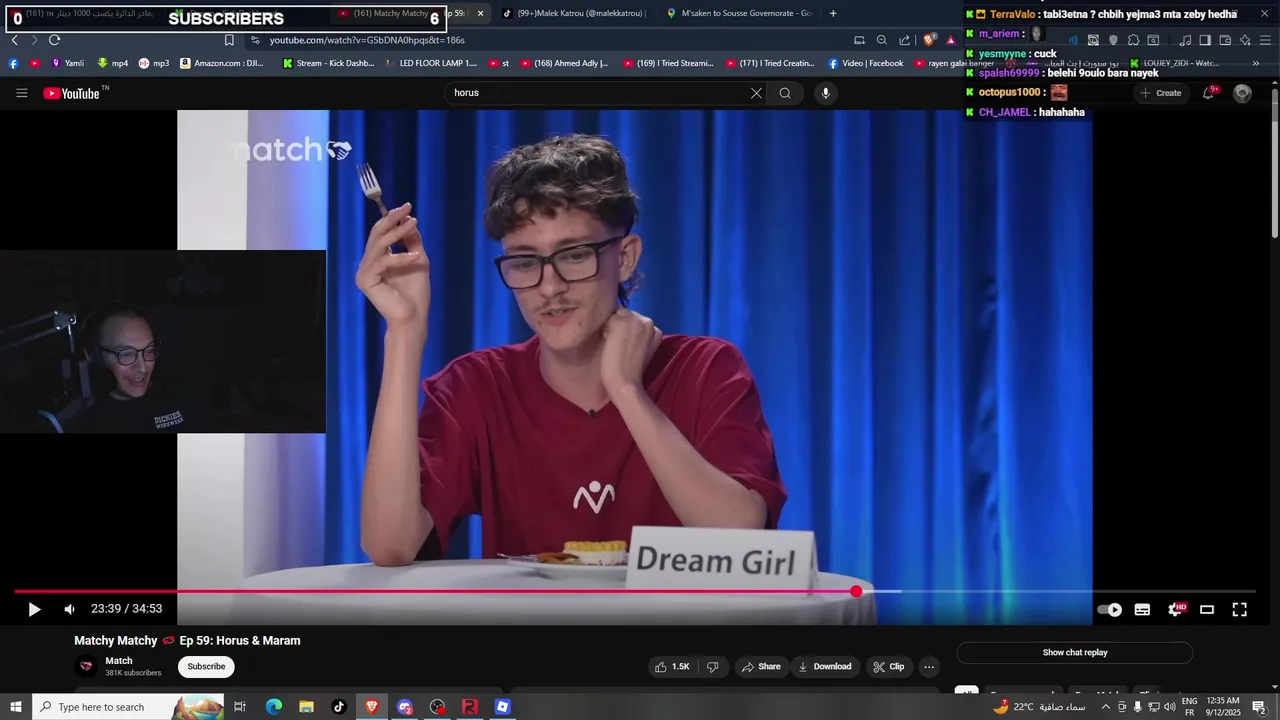Open Discord on taskbar

405,707
